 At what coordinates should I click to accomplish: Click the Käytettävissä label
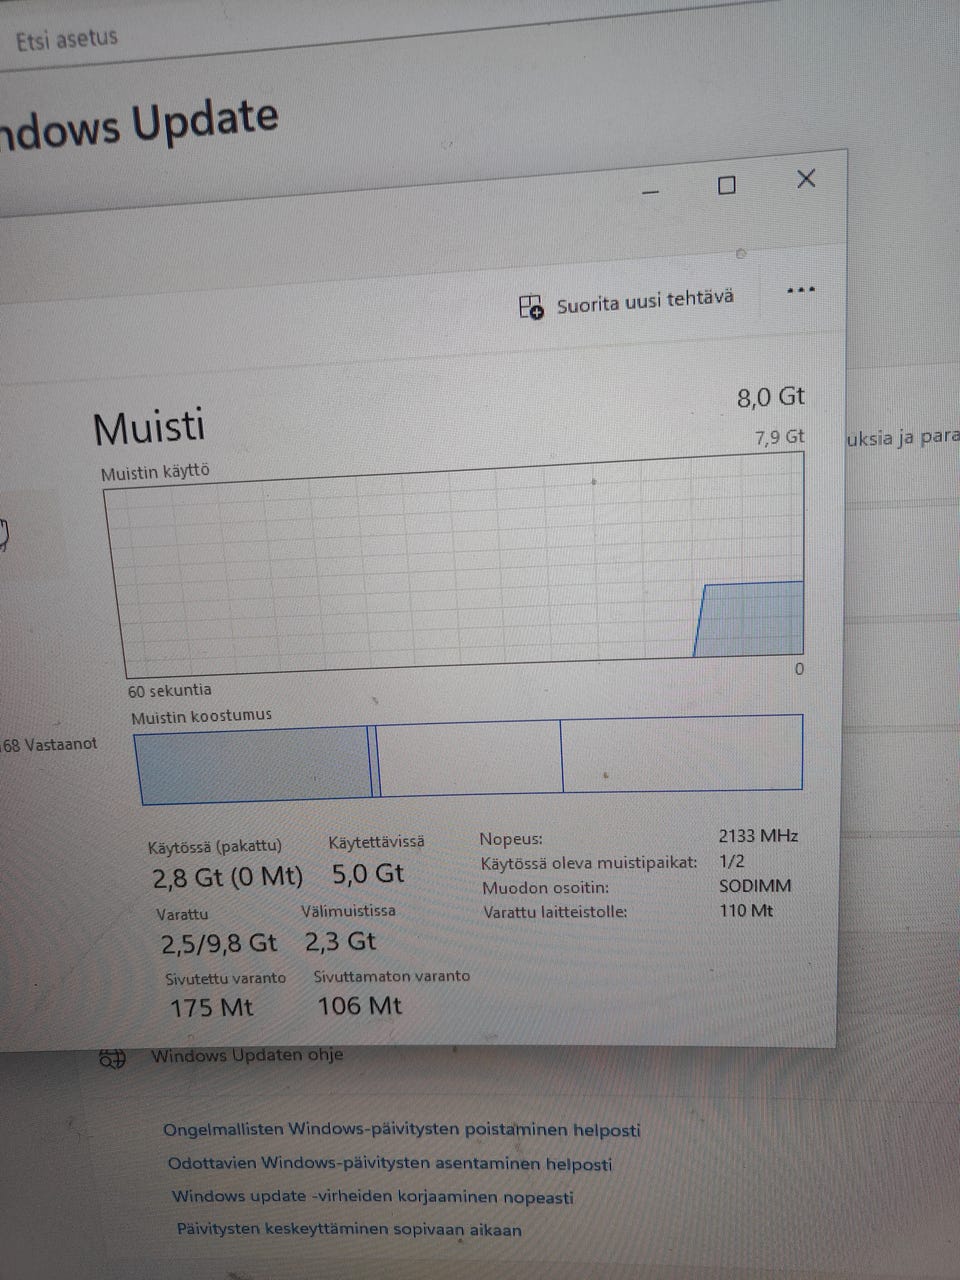pos(376,842)
